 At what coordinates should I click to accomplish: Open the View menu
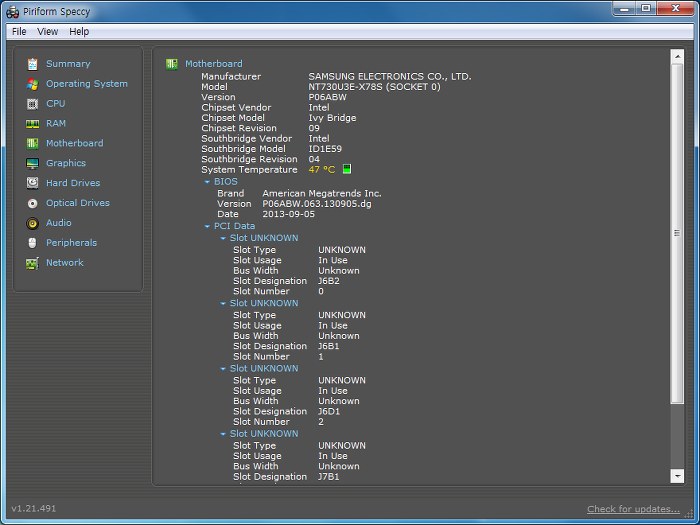47,32
